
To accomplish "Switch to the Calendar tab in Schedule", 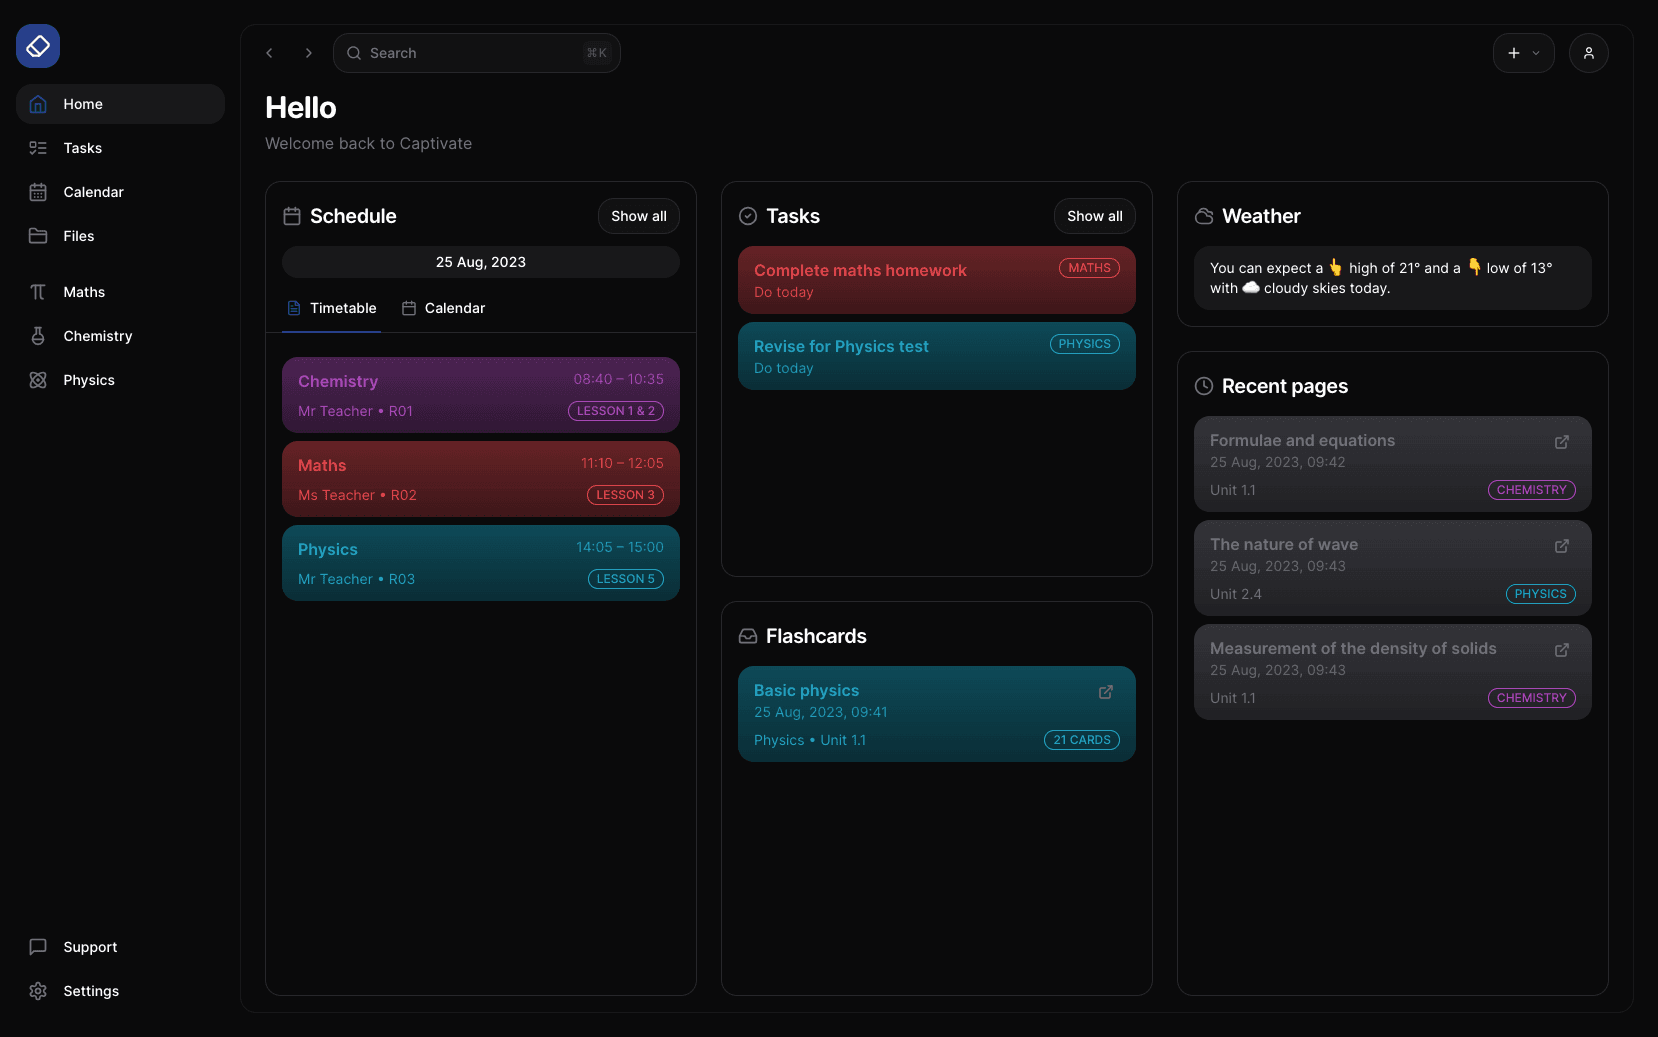I will (x=443, y=308).
